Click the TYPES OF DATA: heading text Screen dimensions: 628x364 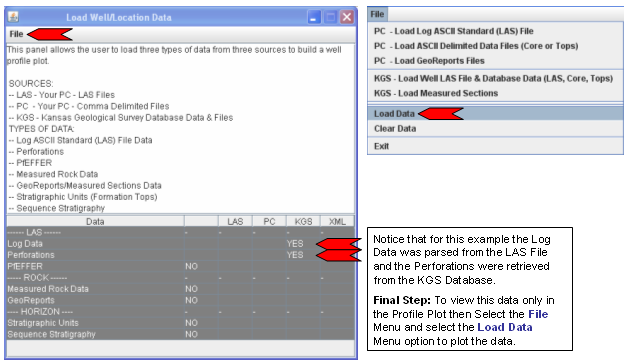[x=41, y=129]
